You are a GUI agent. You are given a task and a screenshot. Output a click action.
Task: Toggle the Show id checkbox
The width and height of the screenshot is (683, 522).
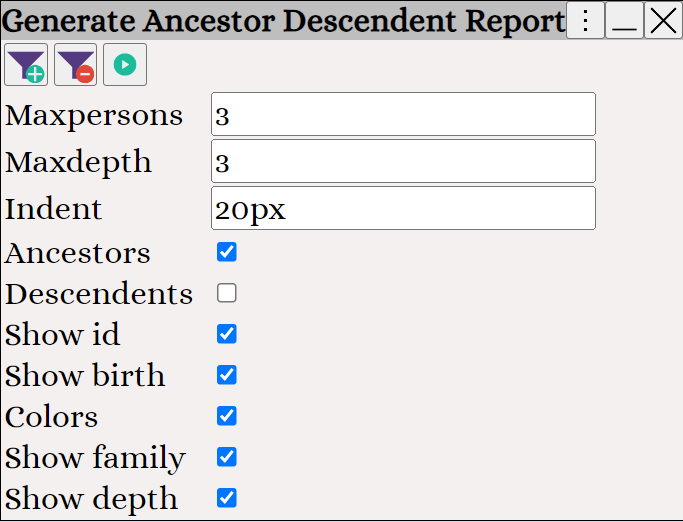[227, 334]
